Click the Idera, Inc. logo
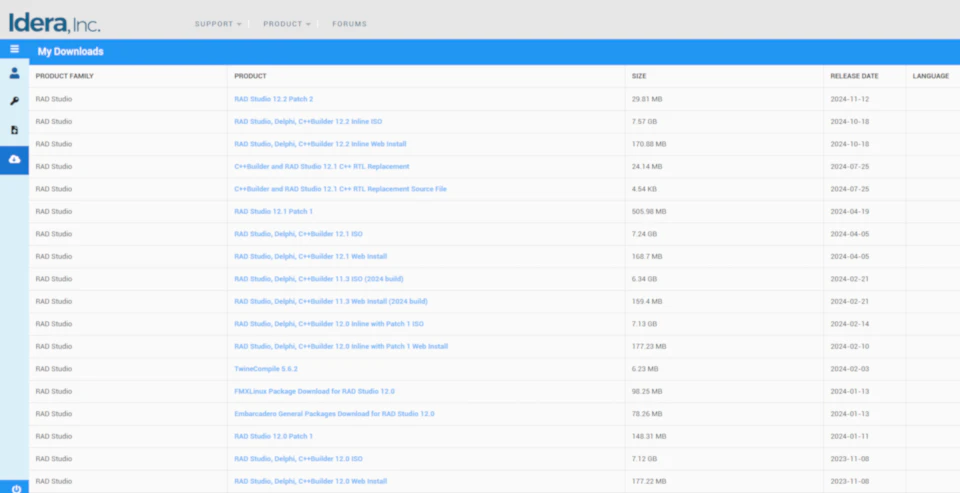Screen dimensions: 960x493 point(54,23)
